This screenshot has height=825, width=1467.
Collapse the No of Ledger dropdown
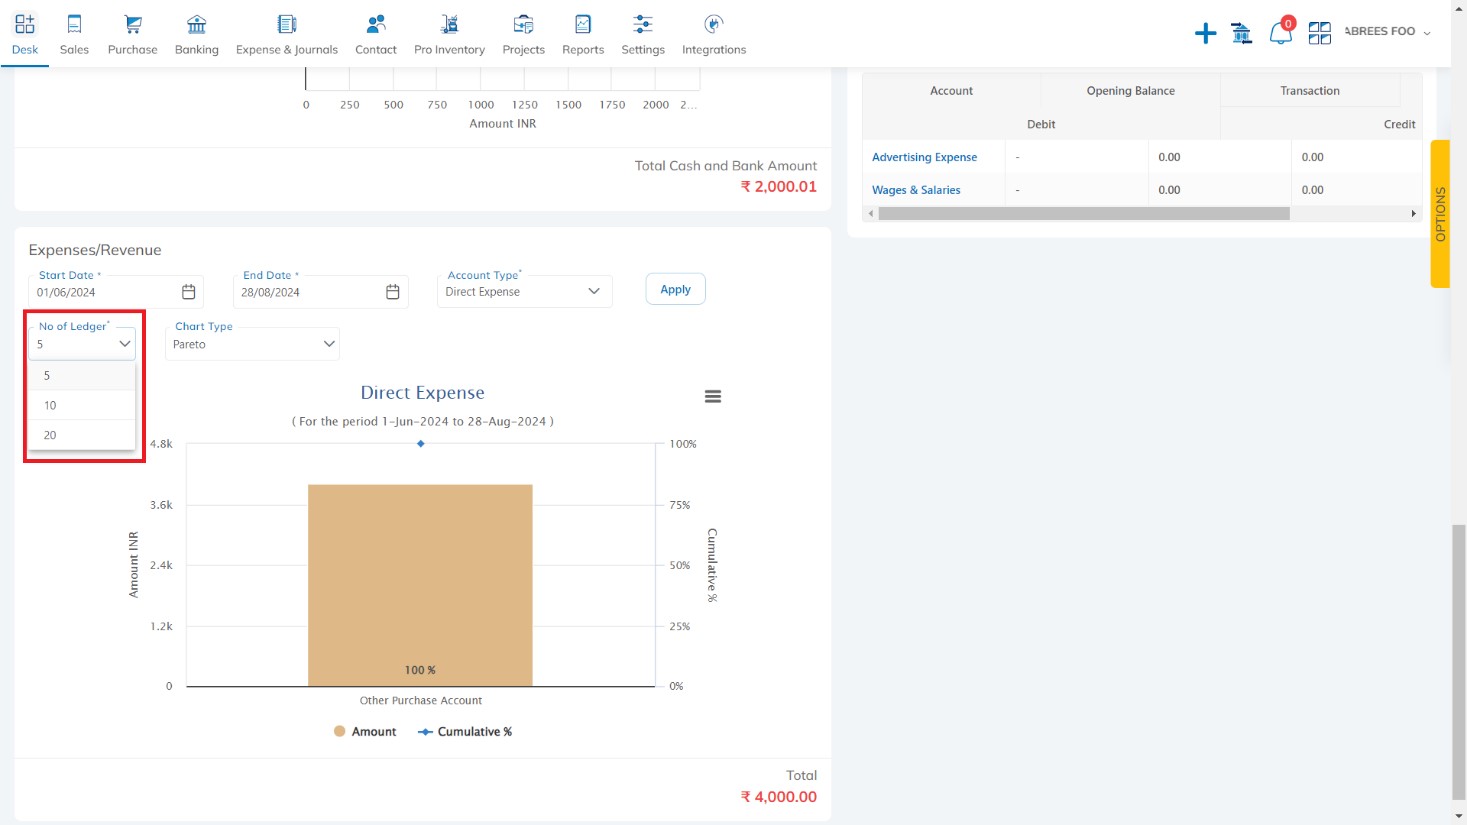pyautogui.click(x=82, y=343)
